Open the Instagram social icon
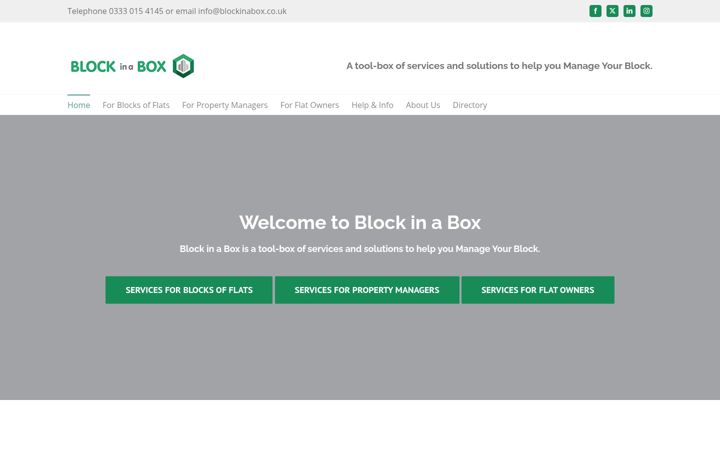Image resolution: width=720 pixels, height=450 pixels. [x=646, y=11]
